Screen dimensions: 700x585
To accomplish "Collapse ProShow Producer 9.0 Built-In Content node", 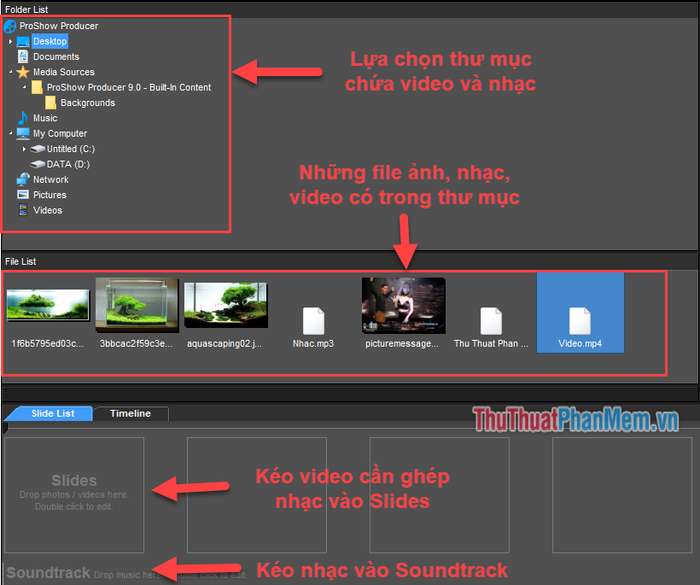I will (x=24, y=87).
